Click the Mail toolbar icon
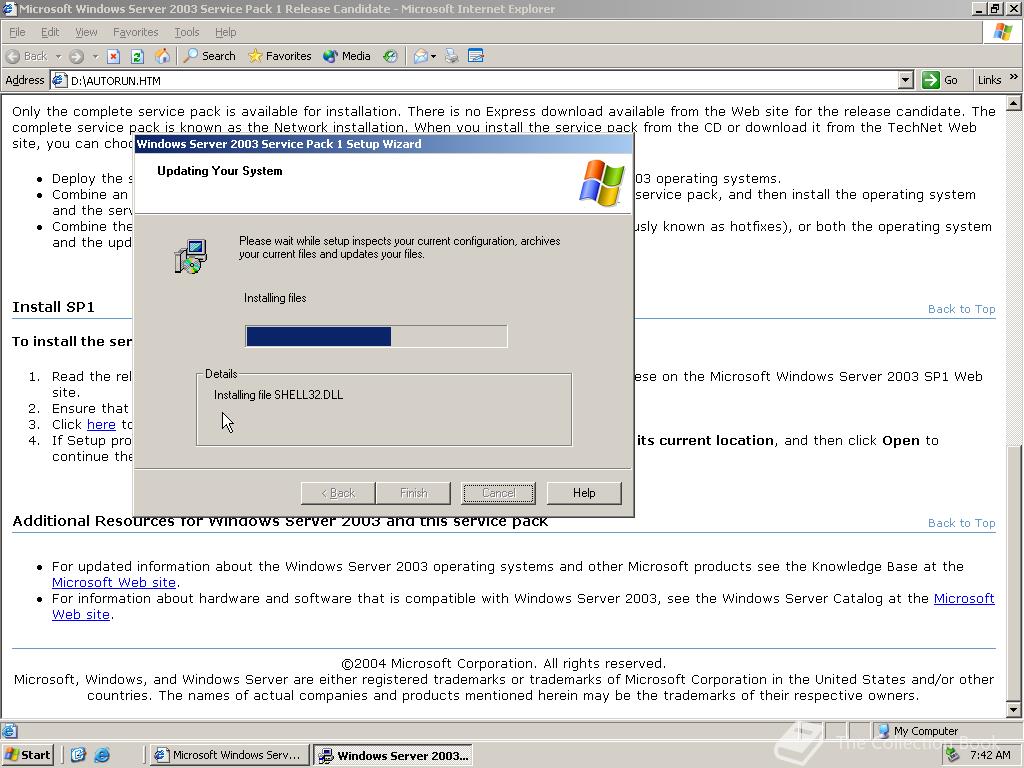Screen dimensions: 1024x768 click(x=421, y=56)
